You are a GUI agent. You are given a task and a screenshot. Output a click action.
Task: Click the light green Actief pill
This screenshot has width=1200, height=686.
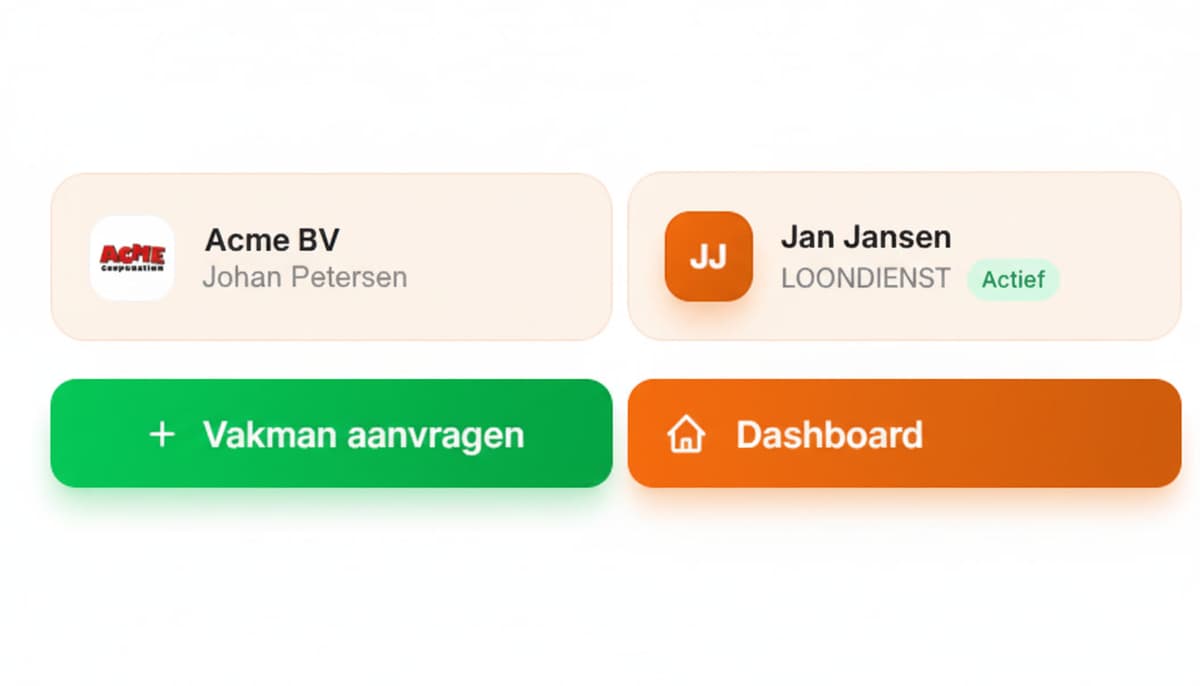pos(1013,281)
